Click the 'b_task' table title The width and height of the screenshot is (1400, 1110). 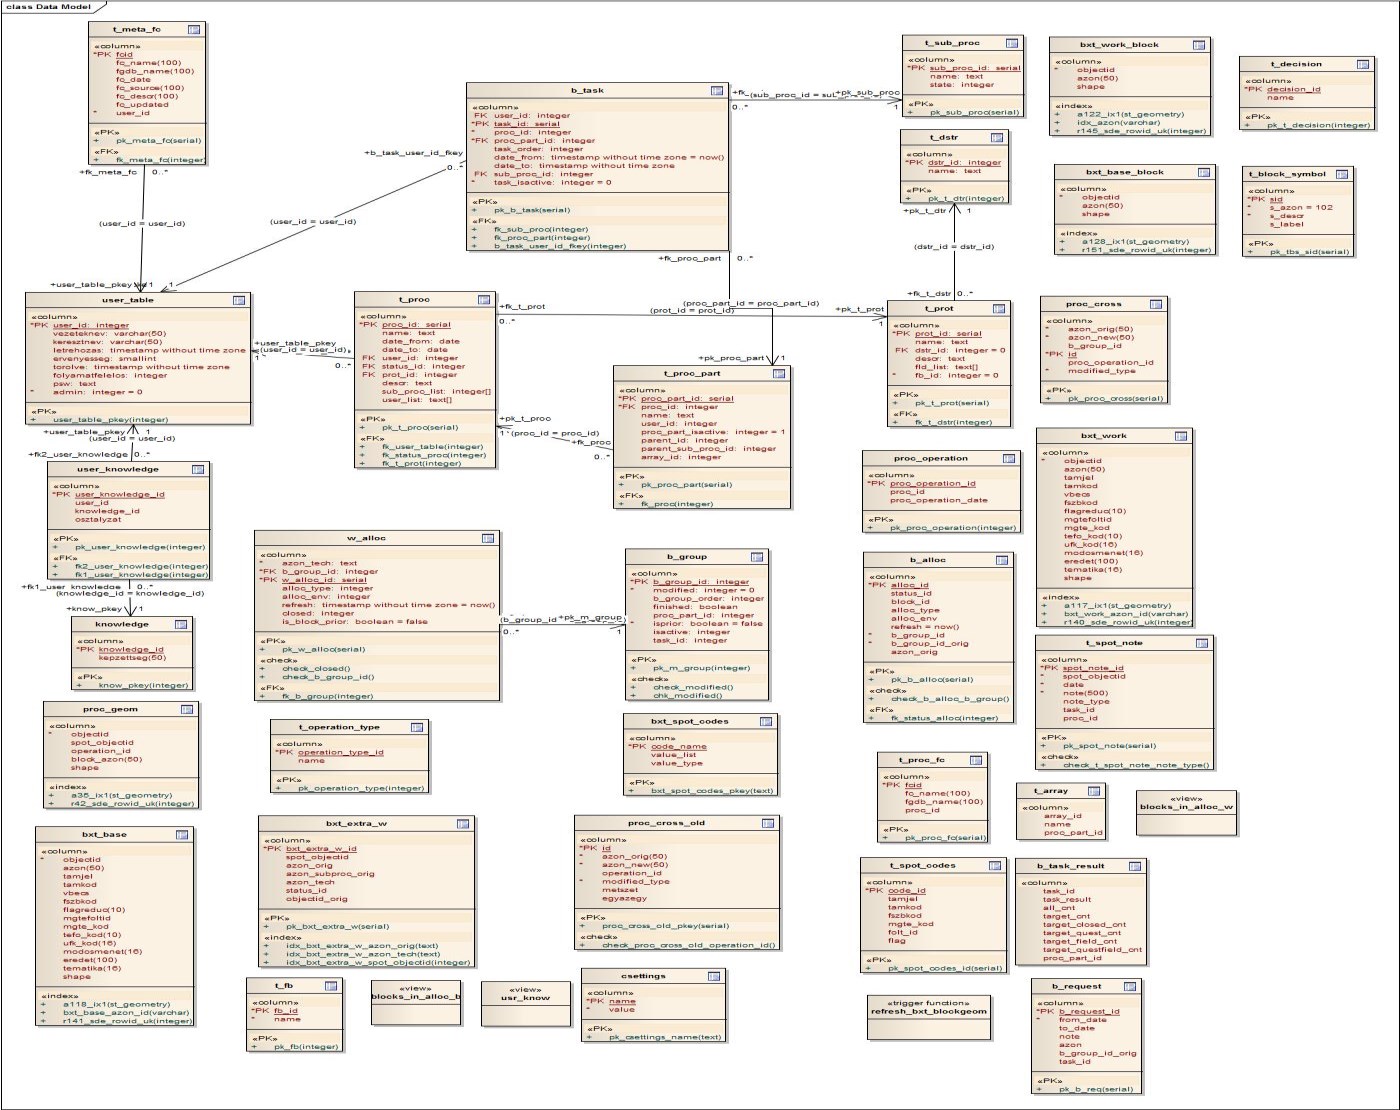(x=587, y=91)
